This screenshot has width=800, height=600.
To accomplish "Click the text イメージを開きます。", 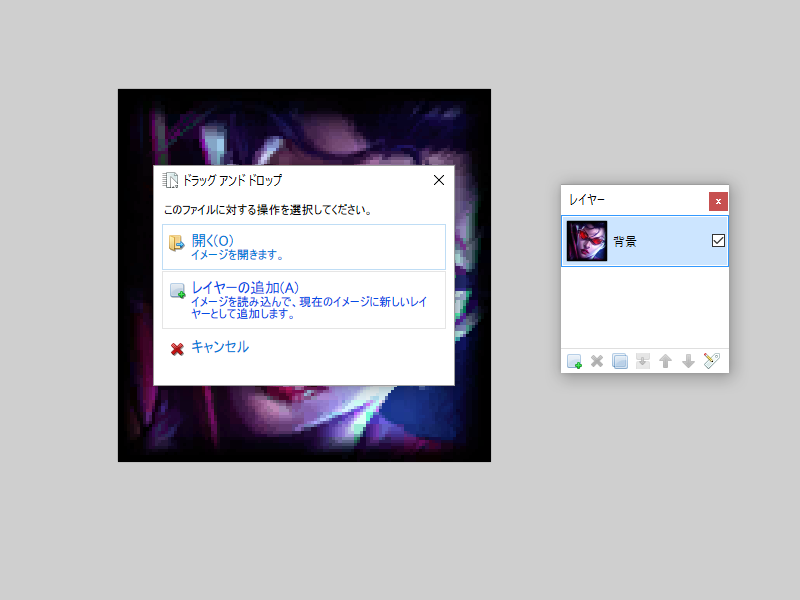I will click(237, 255).
